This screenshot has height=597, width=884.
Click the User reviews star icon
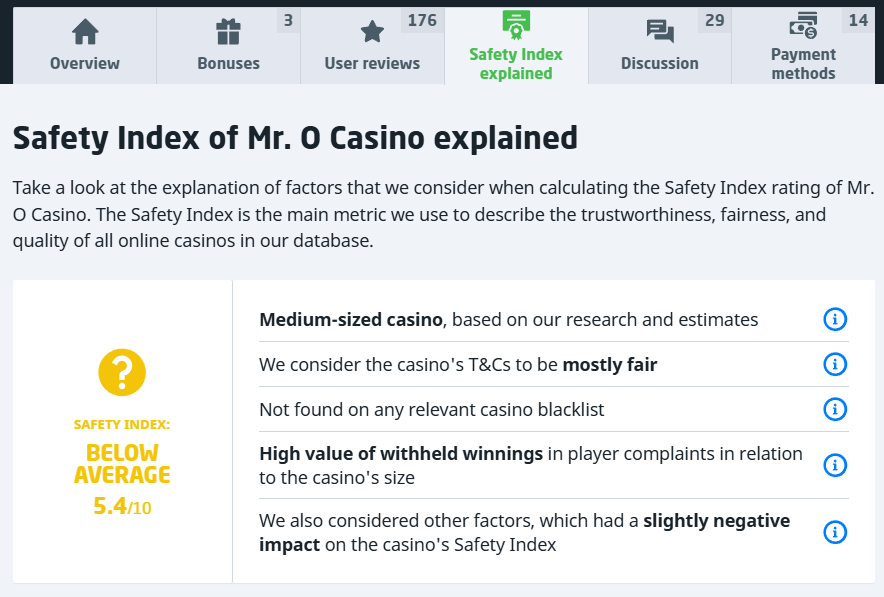[372, 32]
